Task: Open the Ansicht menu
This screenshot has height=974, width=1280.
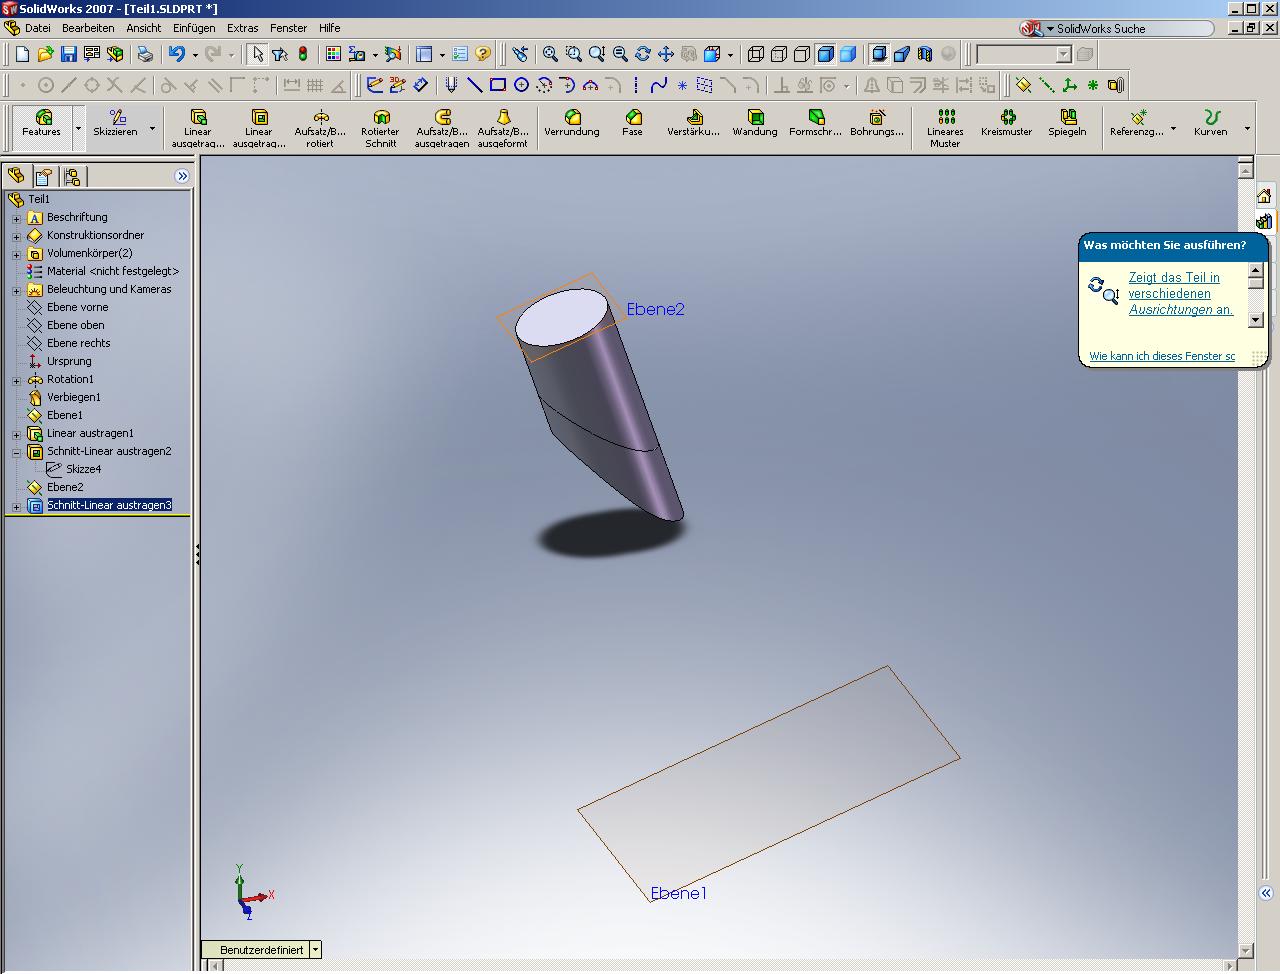Action: (x=144, y=28)
